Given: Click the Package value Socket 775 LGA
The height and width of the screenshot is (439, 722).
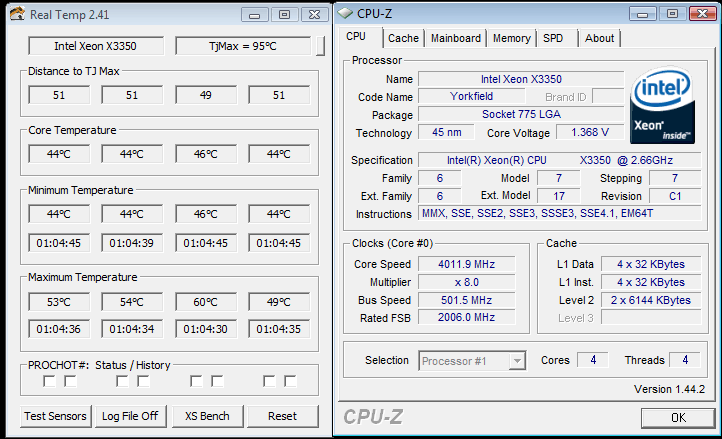Looking at the screenshot, I should coord(521,114).
